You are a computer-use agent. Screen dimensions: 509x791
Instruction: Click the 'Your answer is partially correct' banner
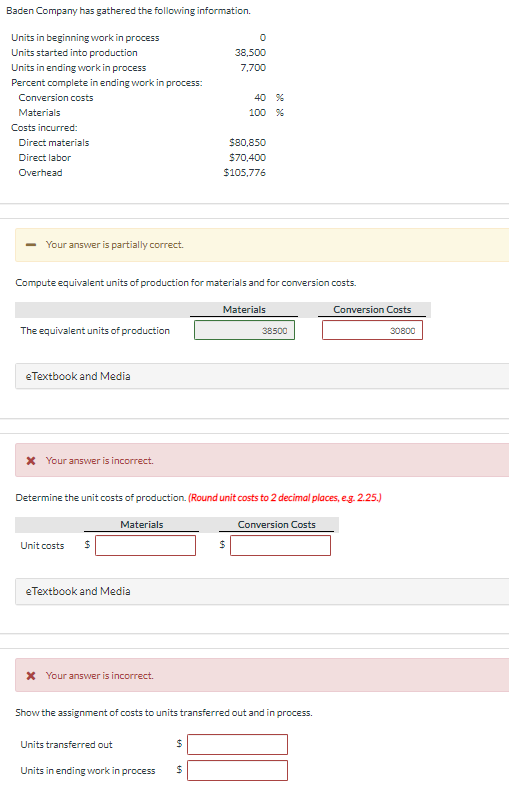[x=262, y=245]
